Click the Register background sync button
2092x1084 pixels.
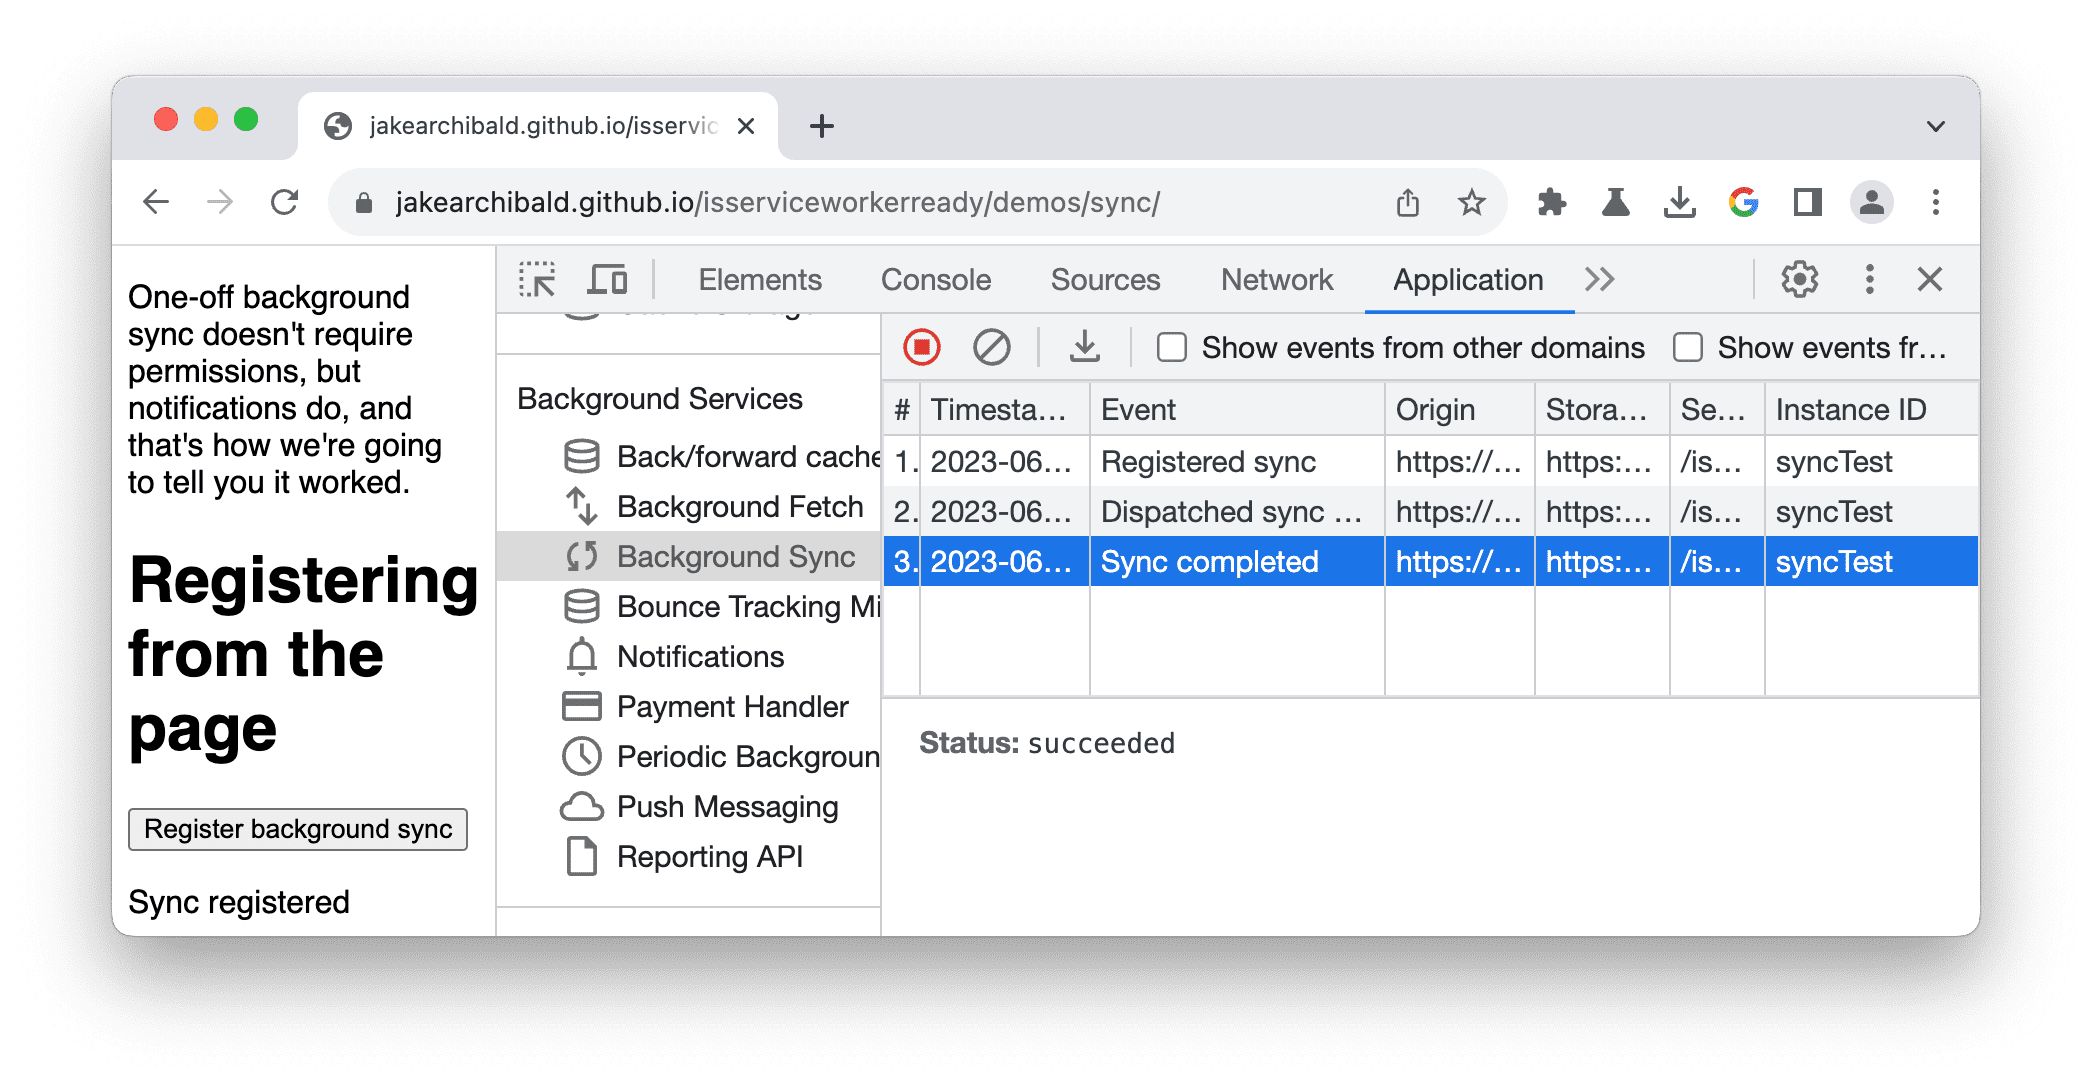[x=300, y=828]
